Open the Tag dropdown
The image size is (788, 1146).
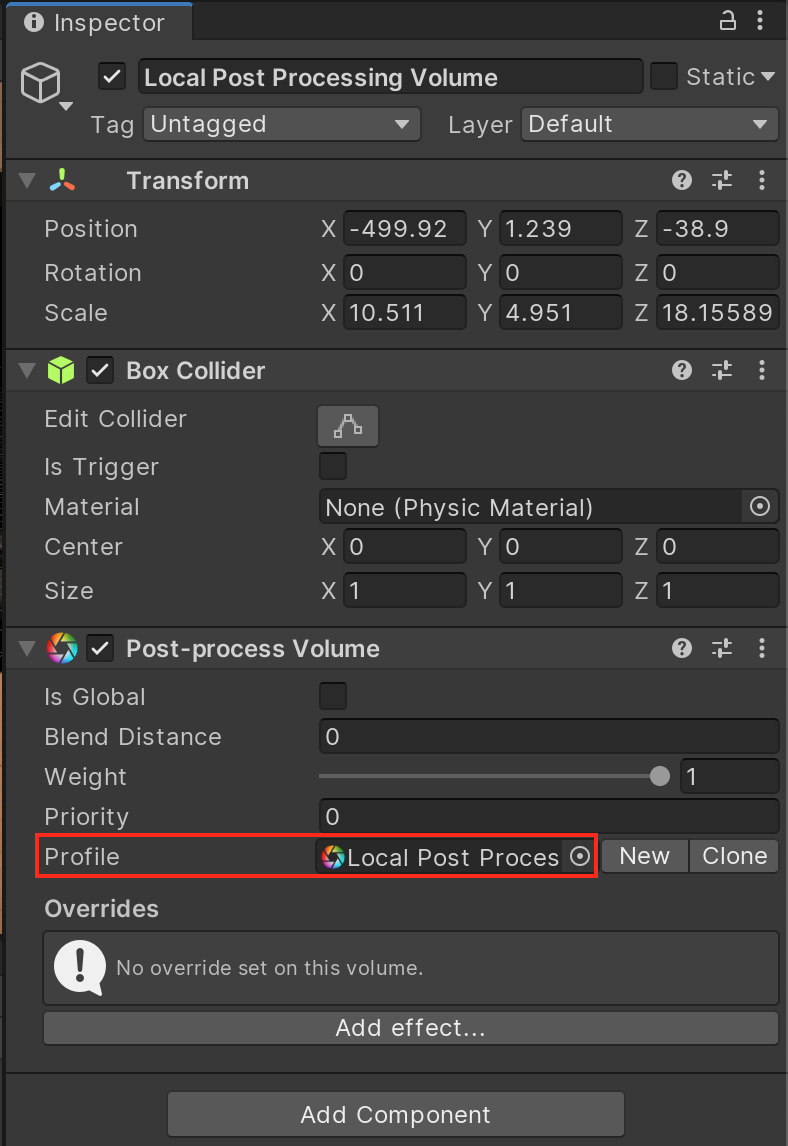point(281,125)
